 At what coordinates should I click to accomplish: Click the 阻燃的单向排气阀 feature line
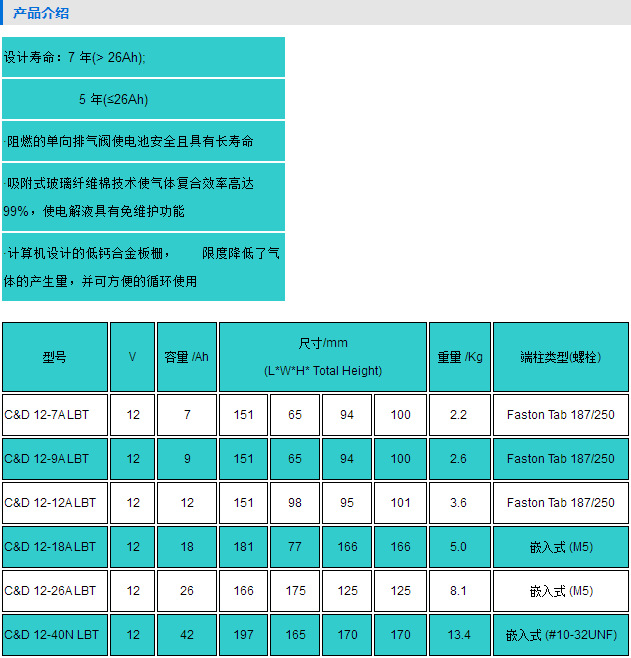coord(128,141)
